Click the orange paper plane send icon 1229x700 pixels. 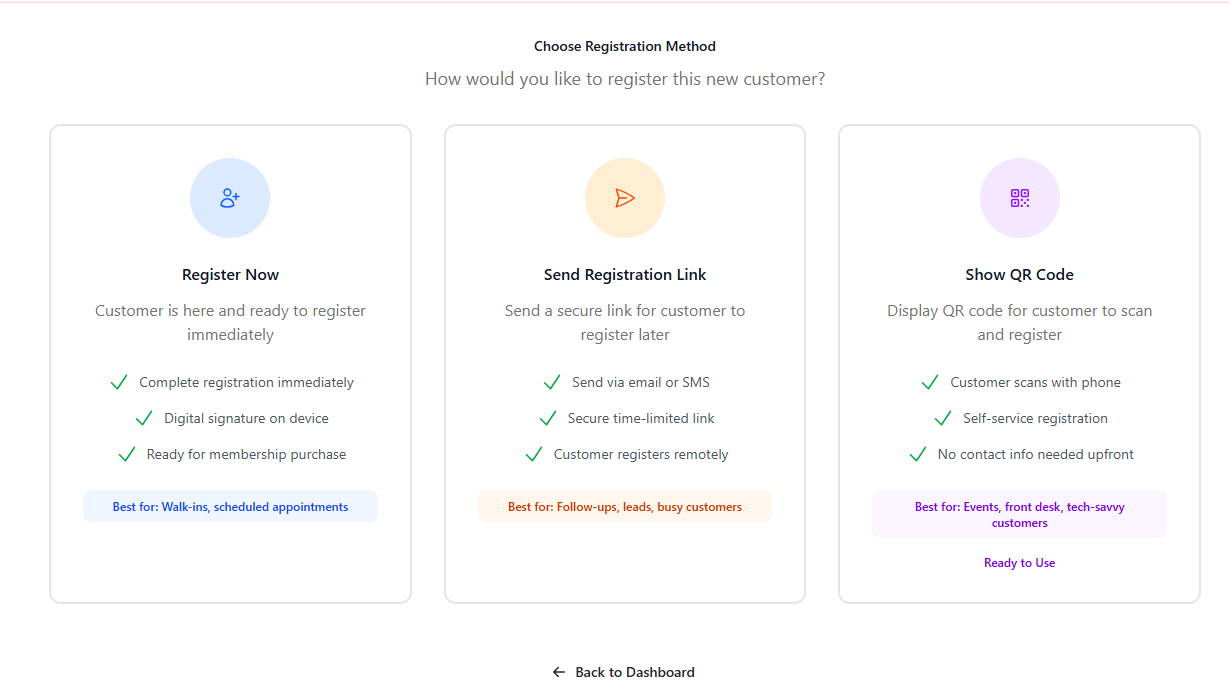tap(625, 198)
